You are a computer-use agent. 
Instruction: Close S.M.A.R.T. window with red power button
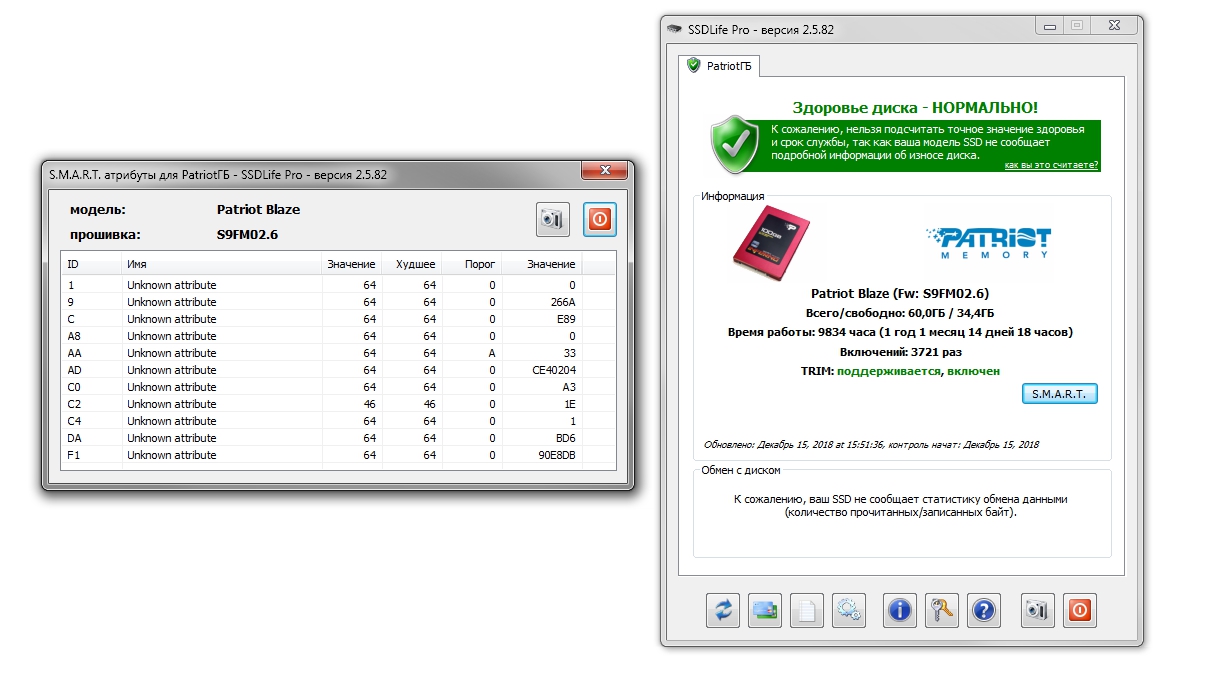tap(600, 219)
